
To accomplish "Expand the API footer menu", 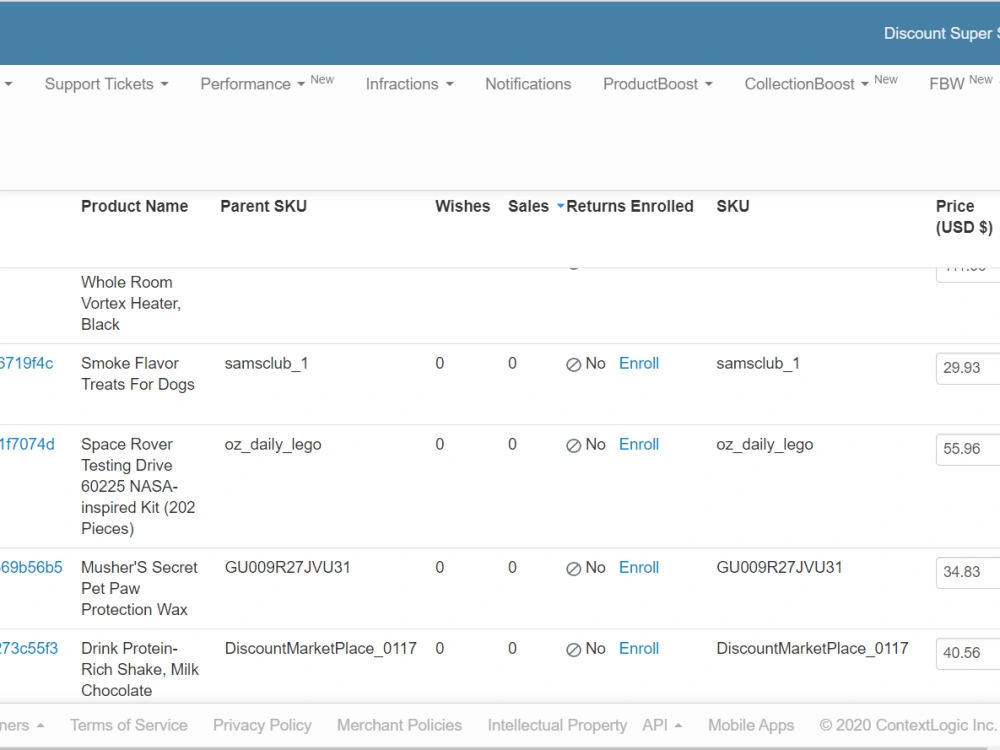I will 662,726.
